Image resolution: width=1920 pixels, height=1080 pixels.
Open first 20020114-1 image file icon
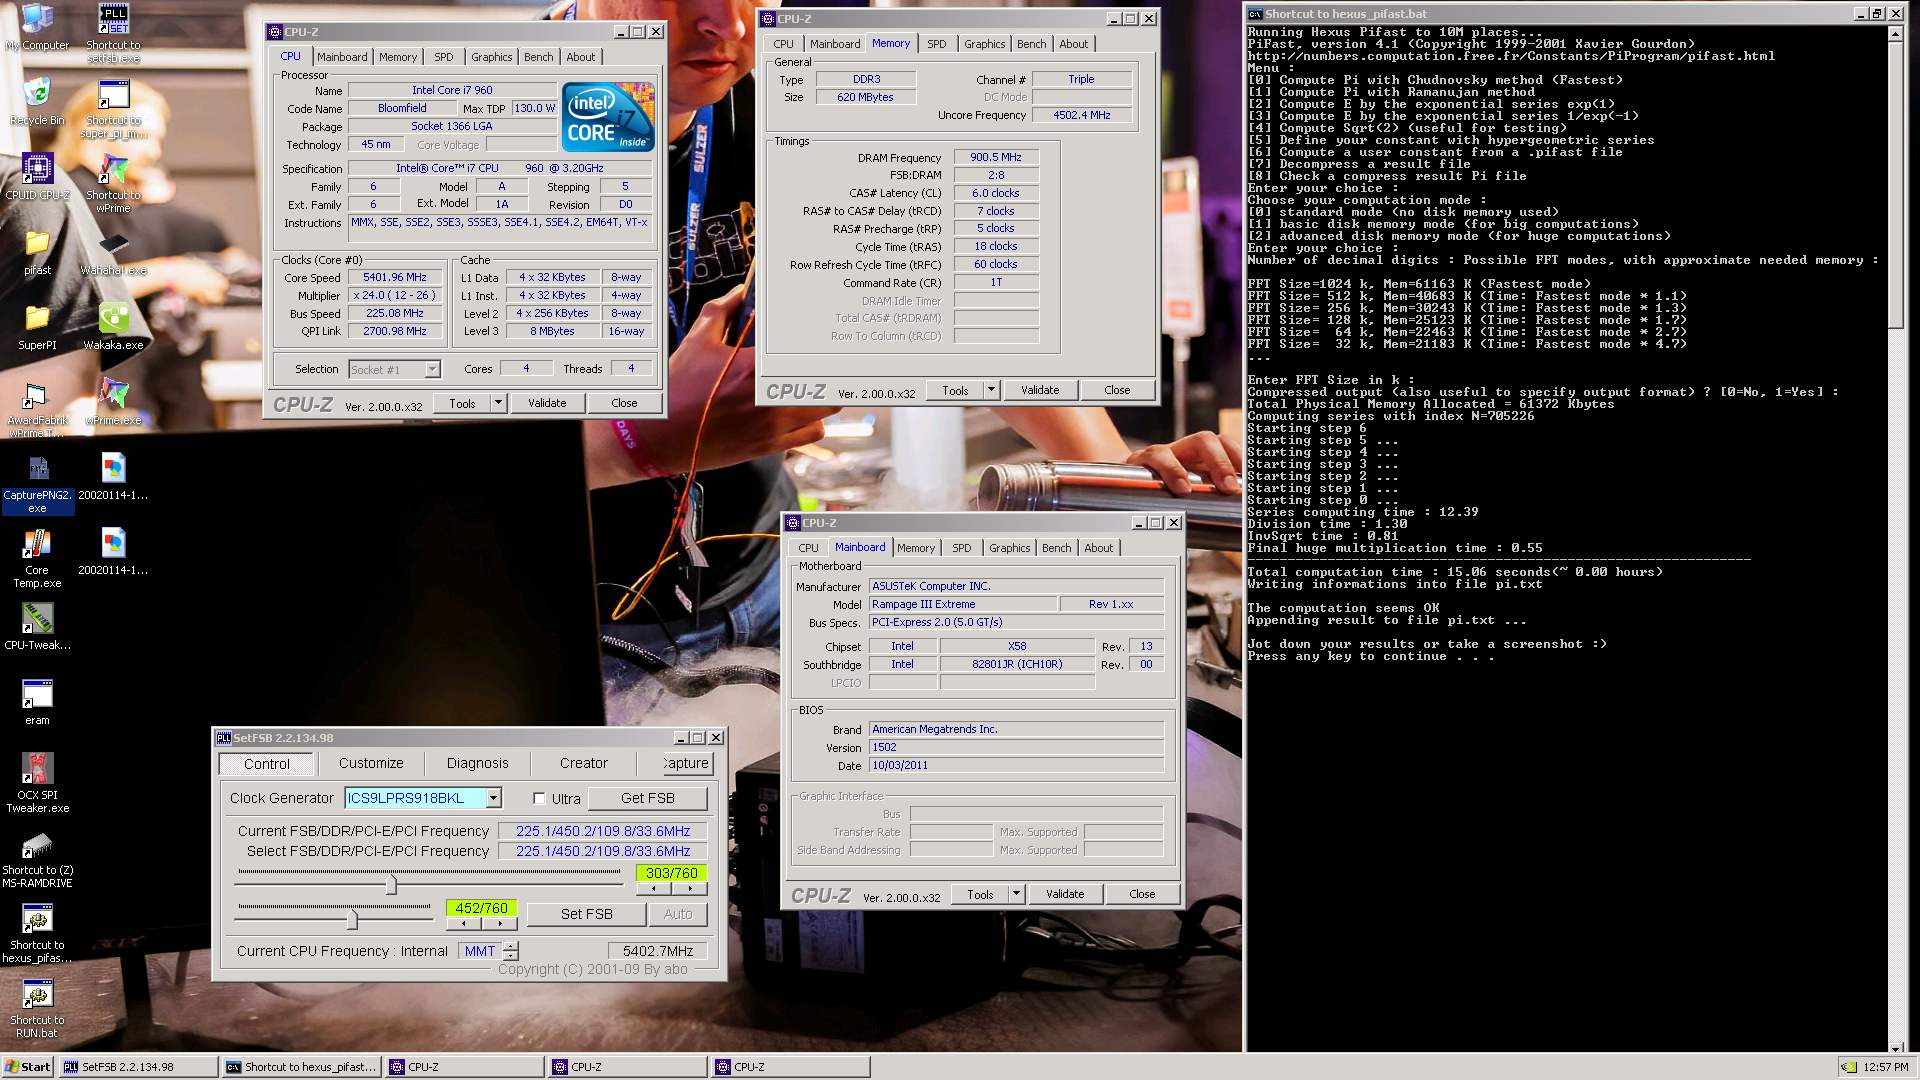pos(113,477)
